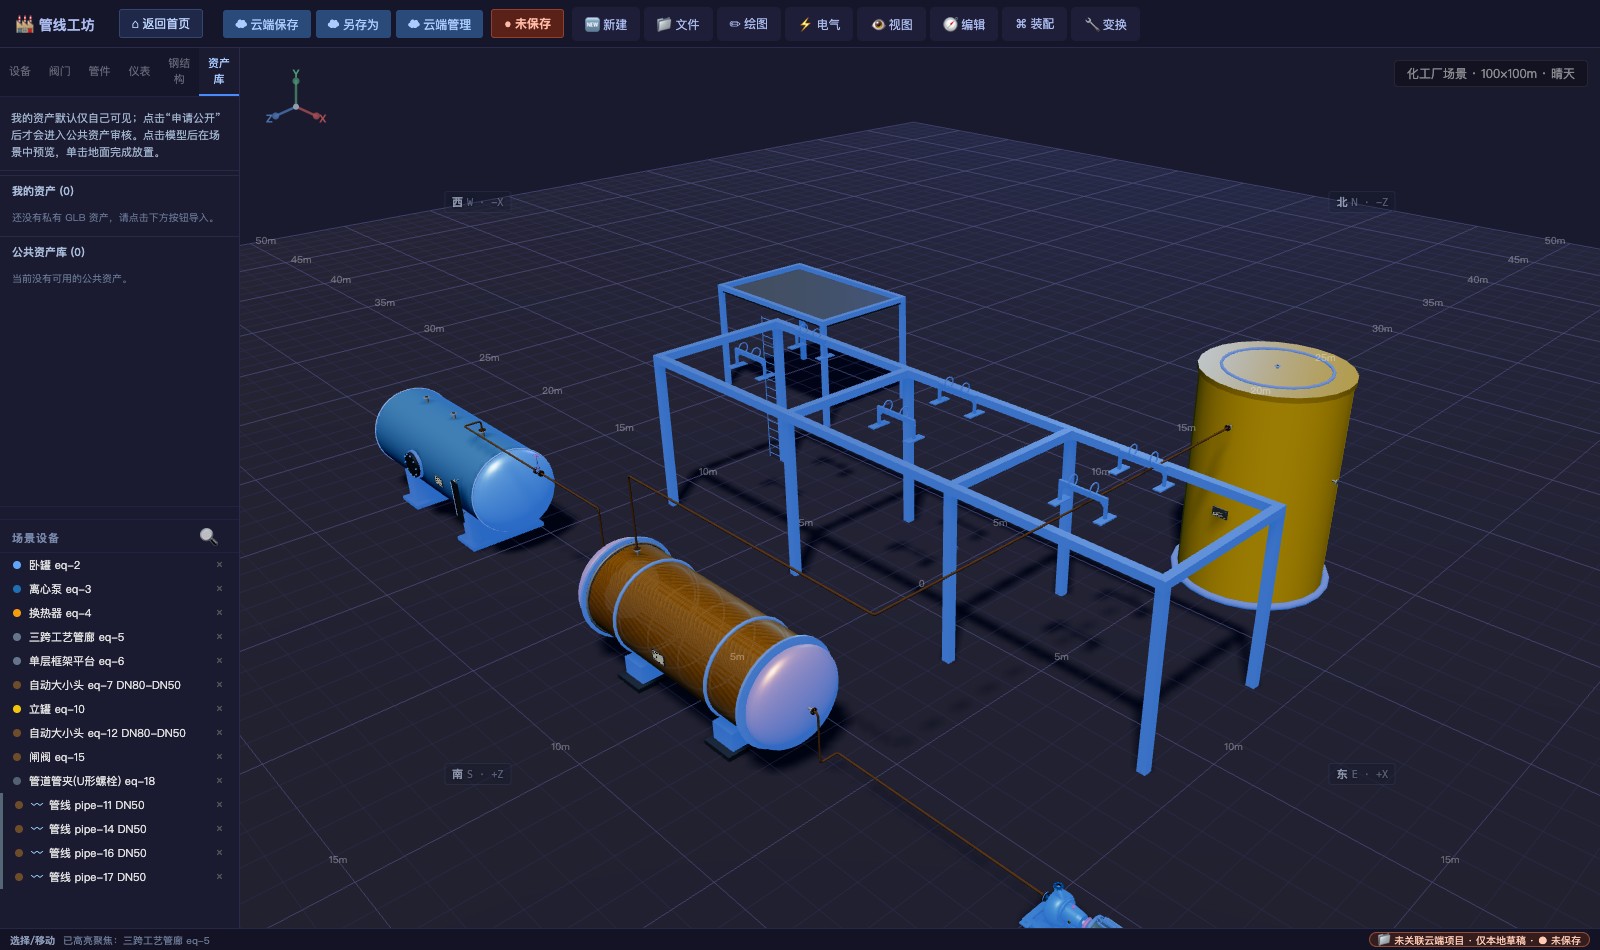
Task: Switch to the 管件 tab
Action: pyautogui.click(x=99, y=71)
